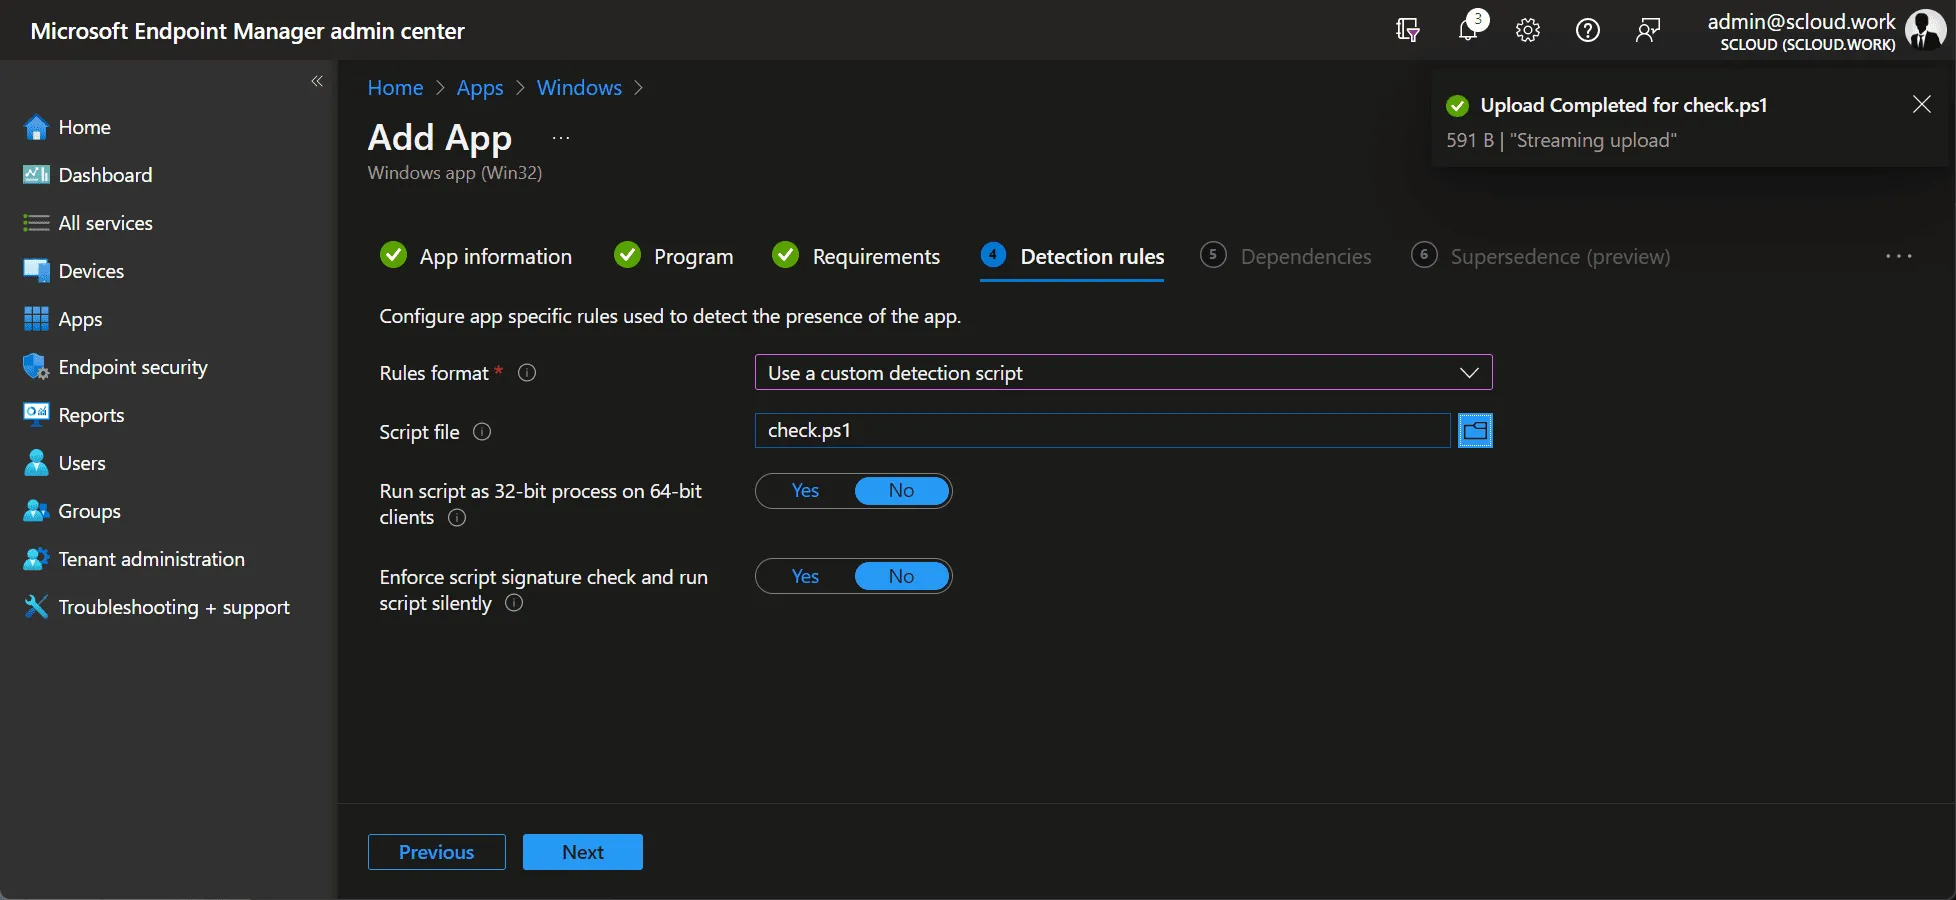Set 32-bit process toggle to No
Image resolution: width=1956 pixels, height=900 pixels.
click(901, 491)
